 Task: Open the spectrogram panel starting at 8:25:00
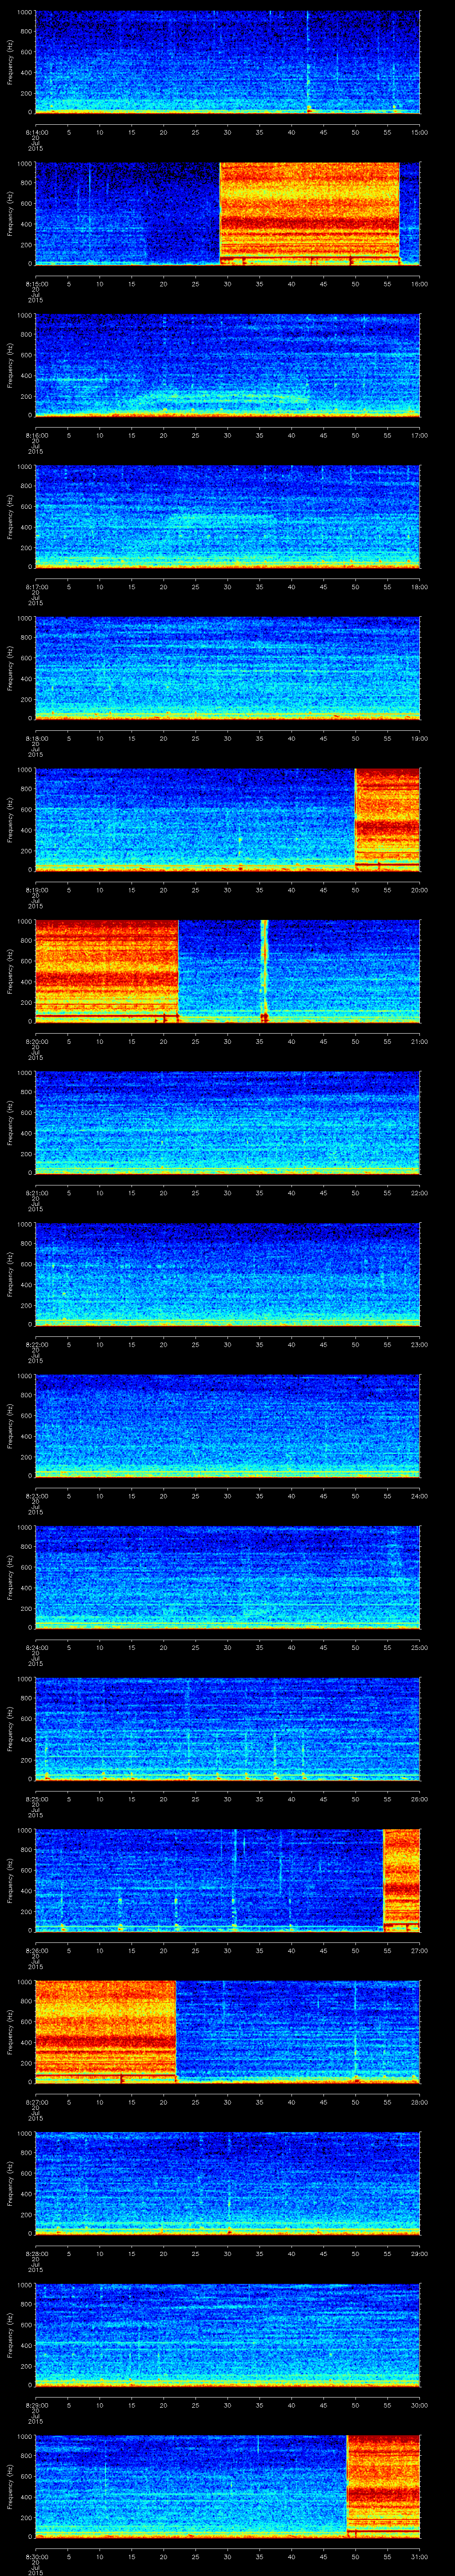pyautogui.click(x=227, y=1729)
